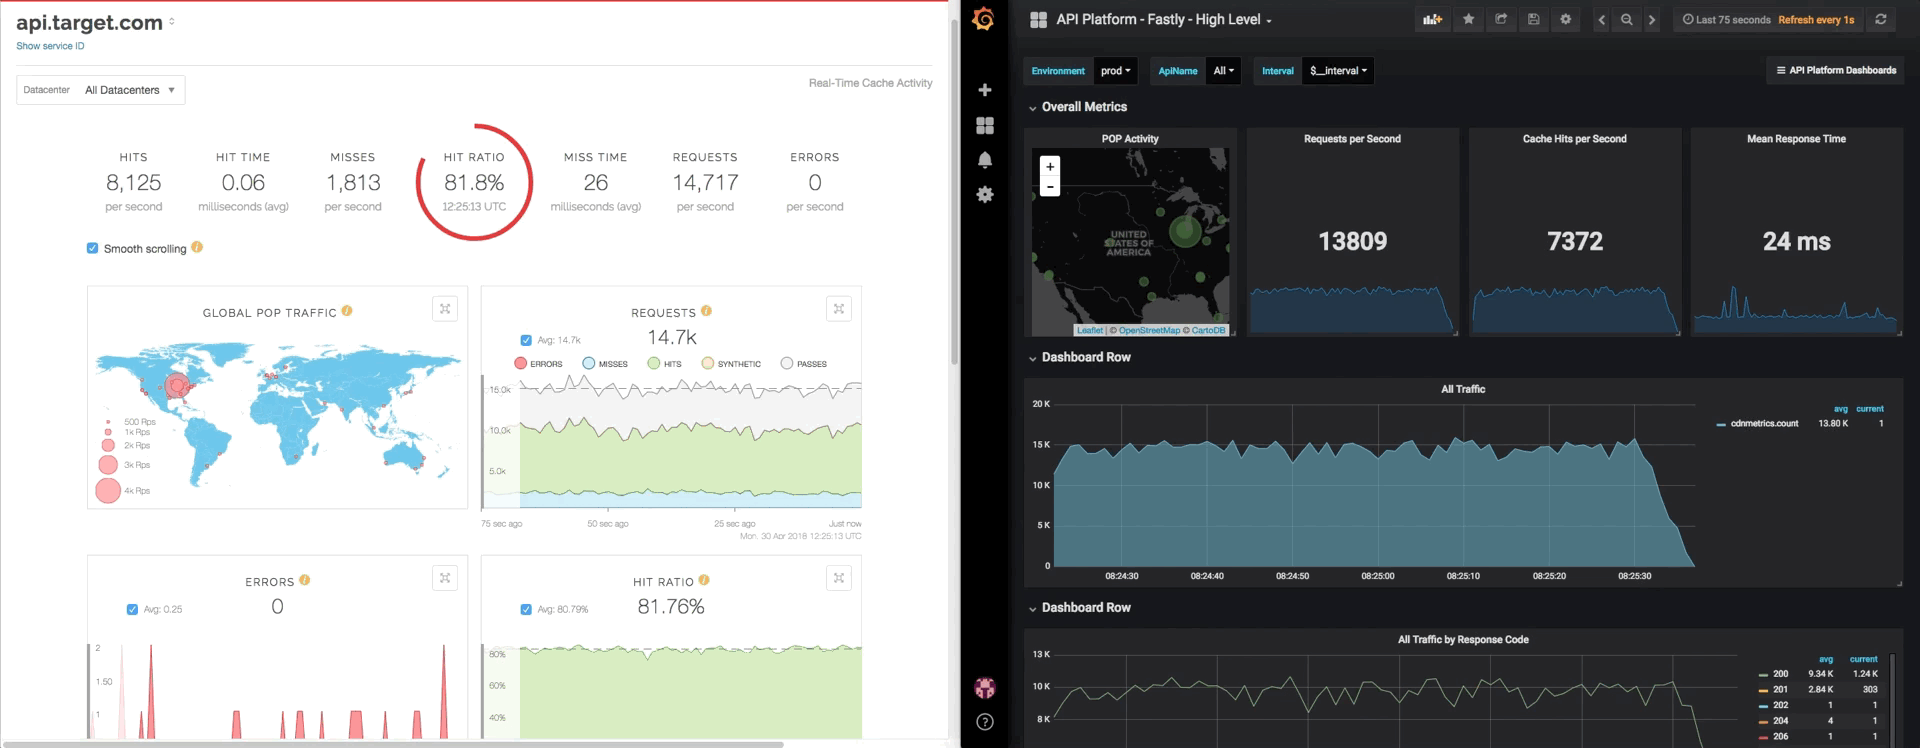The image size is (1920, 748).
Task: Open the API Platform Dashboards menu
Action: pyautogui.click(x=1836, y=71)
